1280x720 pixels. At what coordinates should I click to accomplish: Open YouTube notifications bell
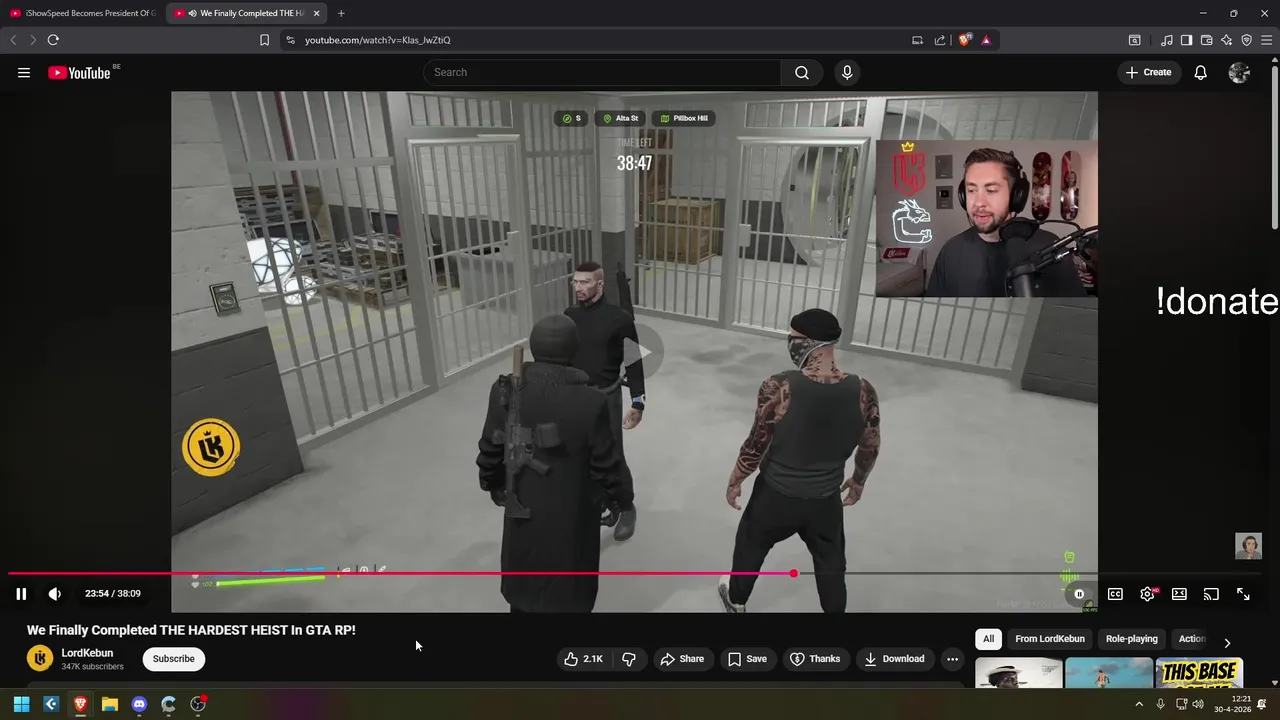click(1201, 72)
